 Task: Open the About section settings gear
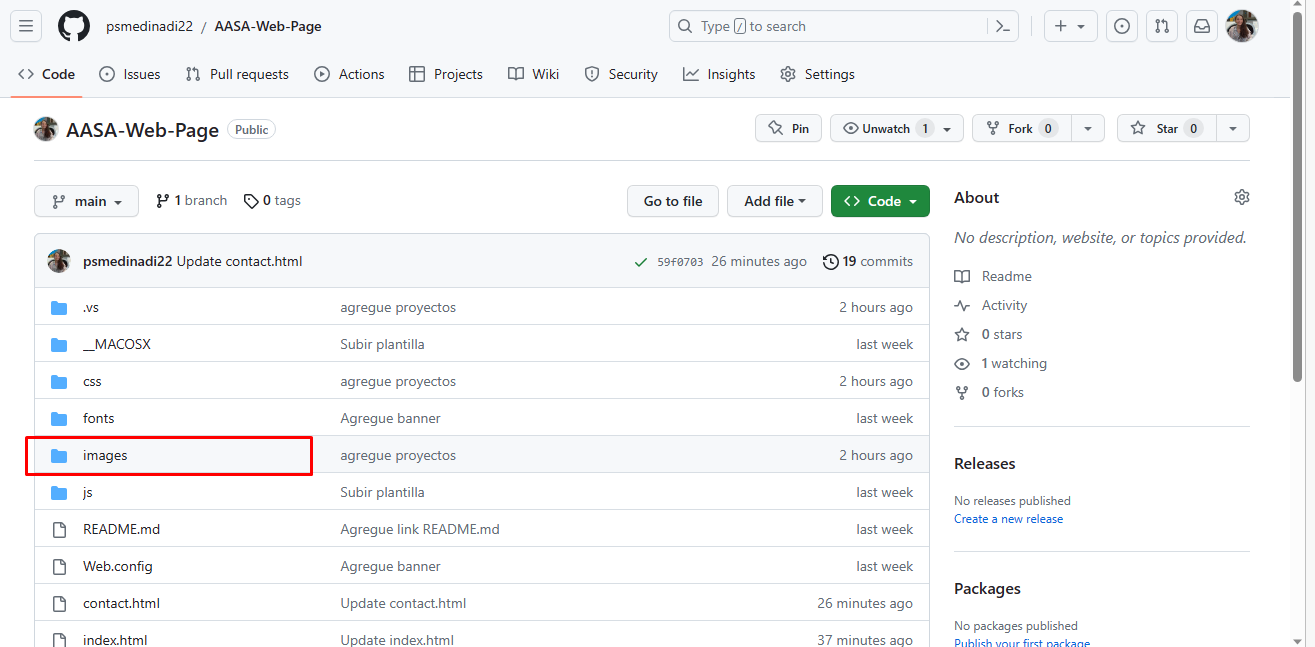[1241, 197]
